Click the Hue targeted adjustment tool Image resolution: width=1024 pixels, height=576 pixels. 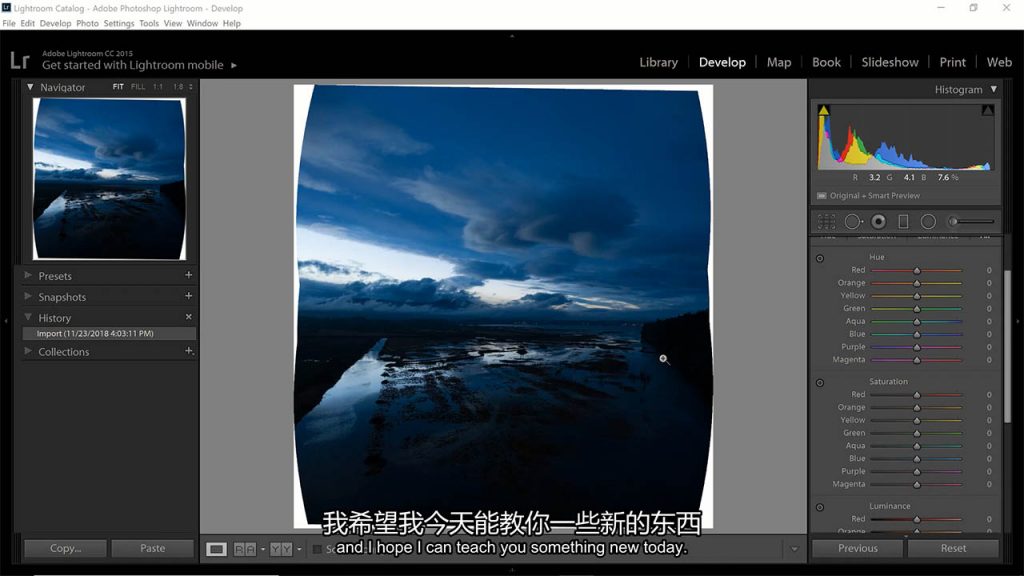820,259
